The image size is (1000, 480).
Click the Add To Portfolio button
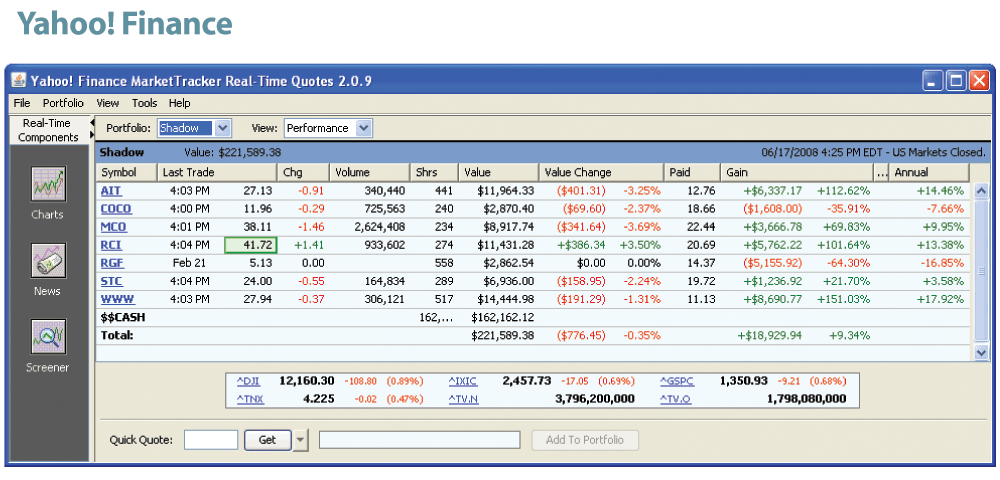point(585,440)
